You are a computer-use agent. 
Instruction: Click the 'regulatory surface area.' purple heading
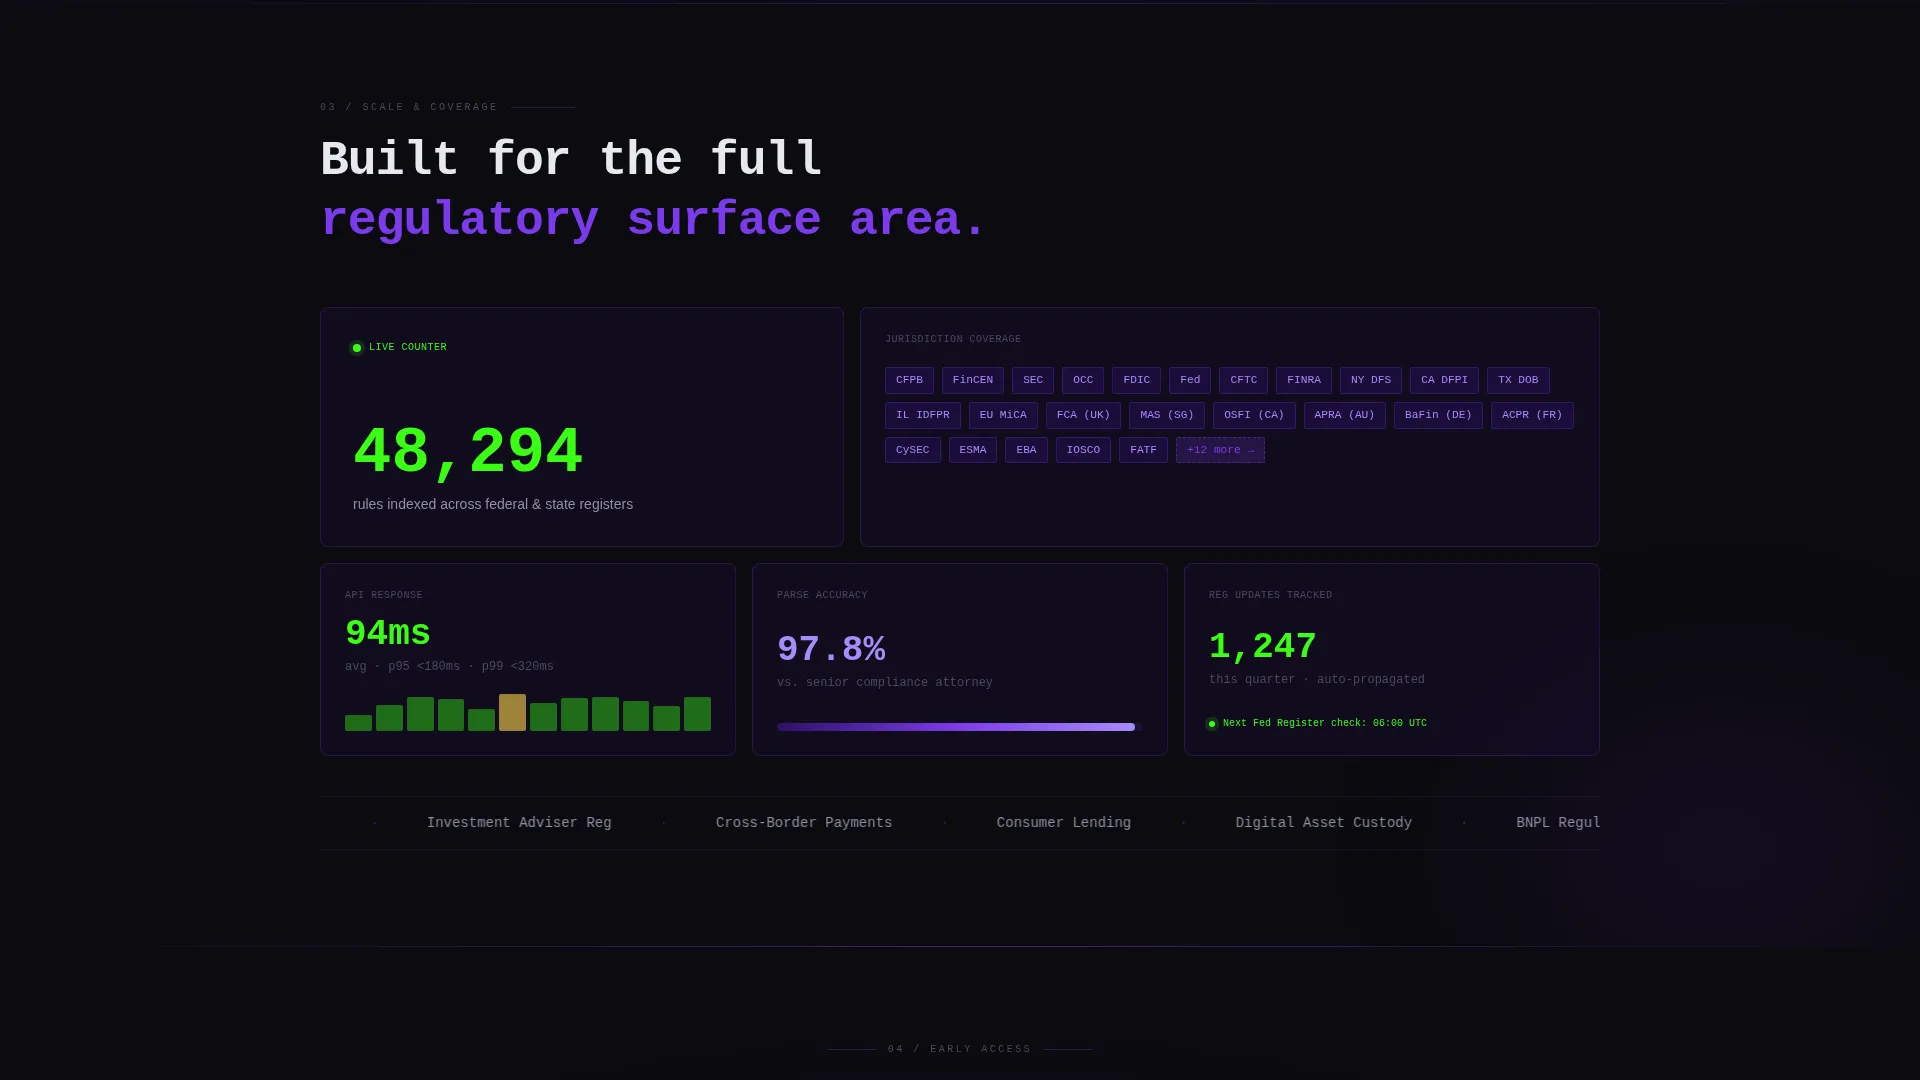653,220
